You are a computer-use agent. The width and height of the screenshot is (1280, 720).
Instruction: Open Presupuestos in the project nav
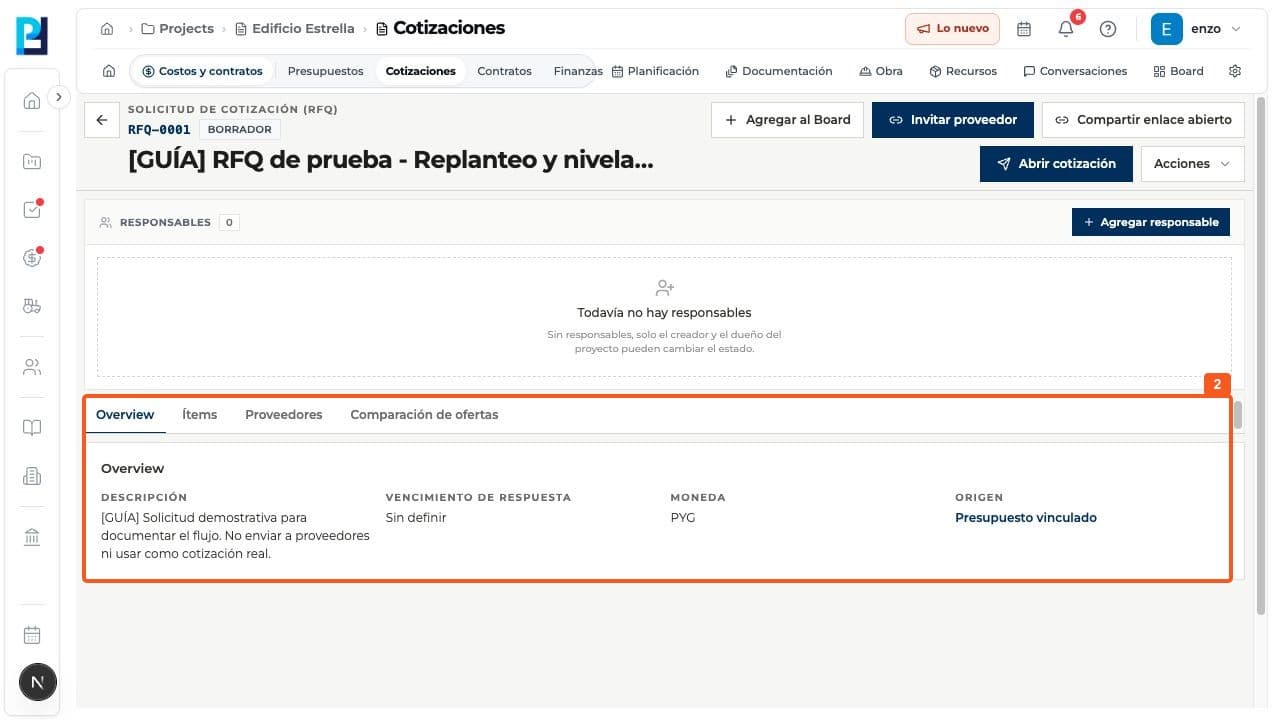326,71
